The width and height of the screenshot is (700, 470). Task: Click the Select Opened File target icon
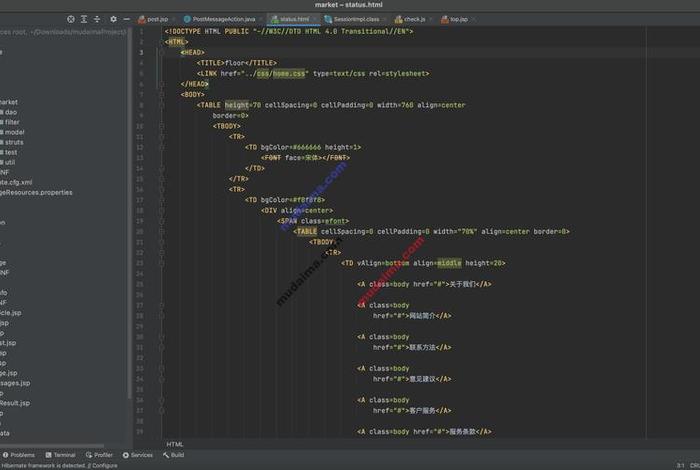[71, 19]
